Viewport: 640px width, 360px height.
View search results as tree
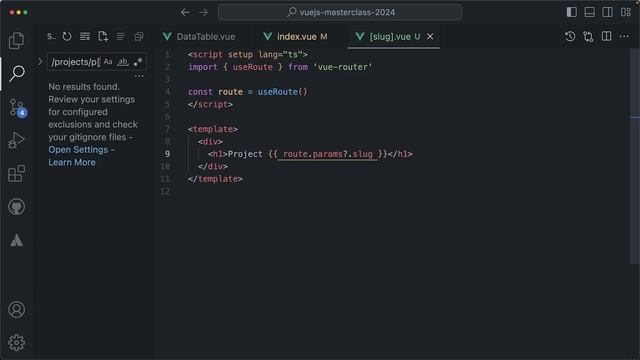click(121, 37)
